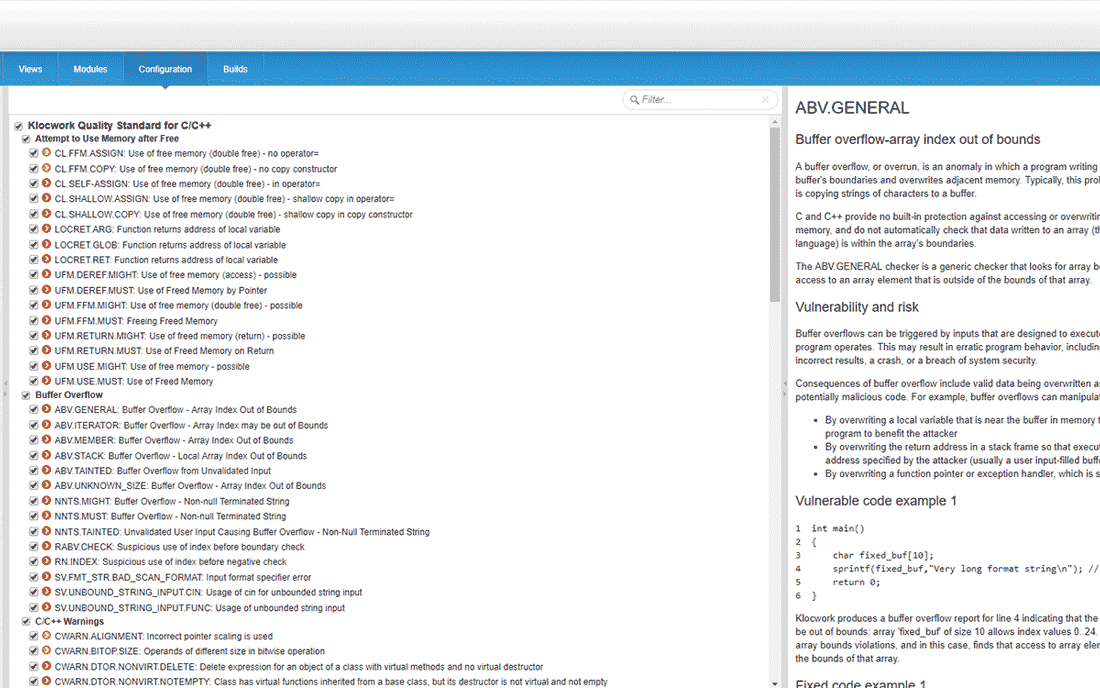Open the Modules tab
Viewport: 1100px width, 688px height.
[90, 69]
